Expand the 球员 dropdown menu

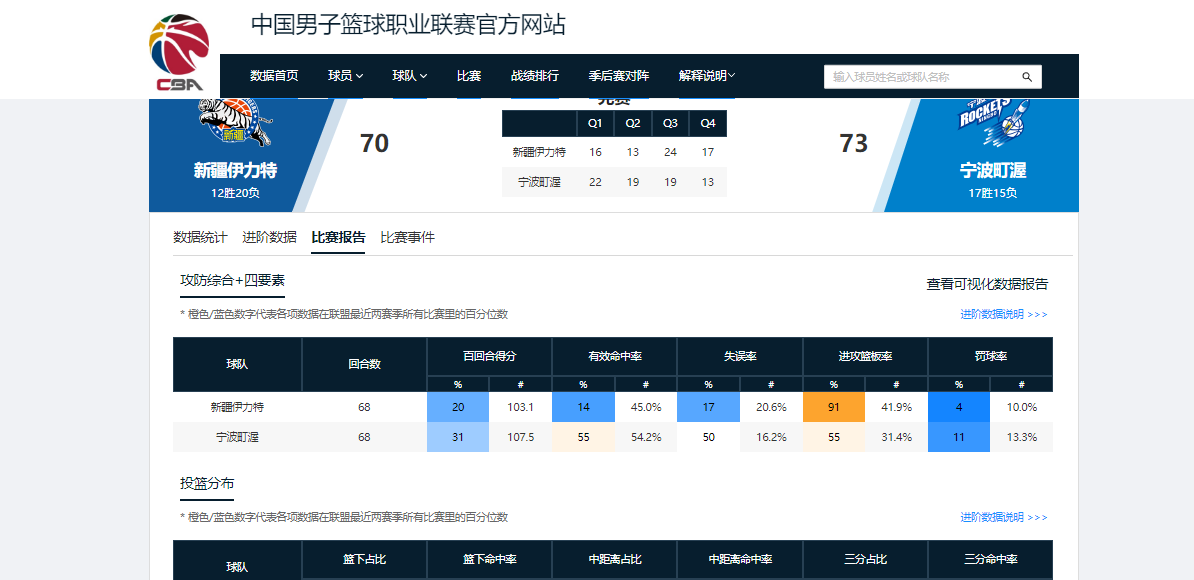tap(345, 76)
